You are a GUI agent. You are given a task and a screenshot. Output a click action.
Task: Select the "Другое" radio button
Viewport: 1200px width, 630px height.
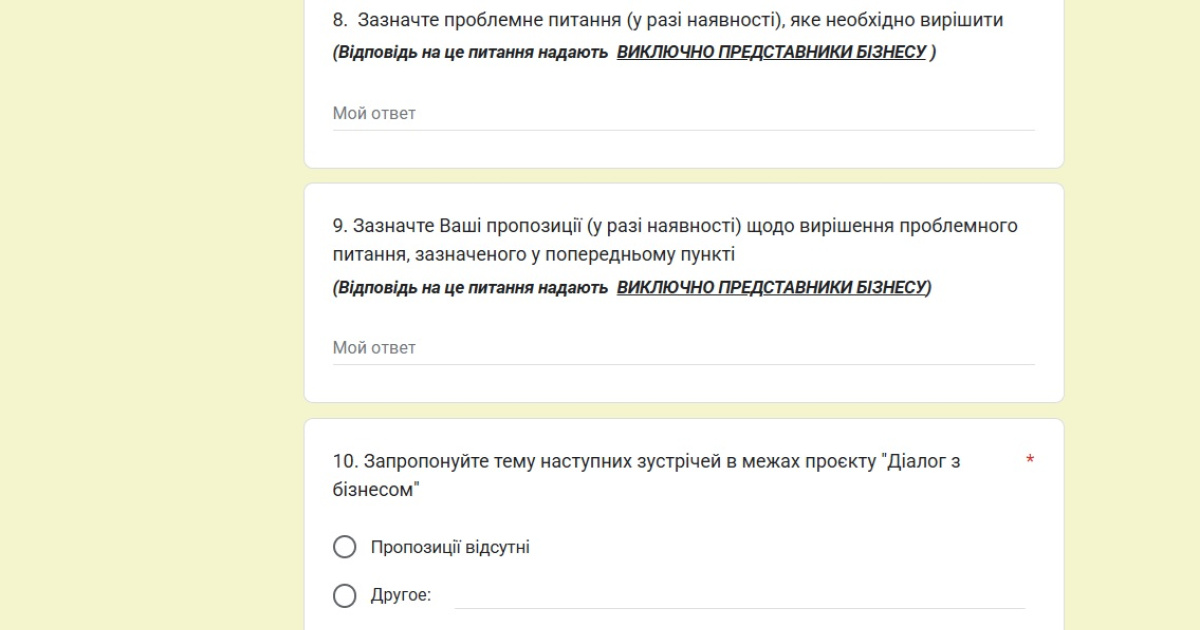coord(345,596)
